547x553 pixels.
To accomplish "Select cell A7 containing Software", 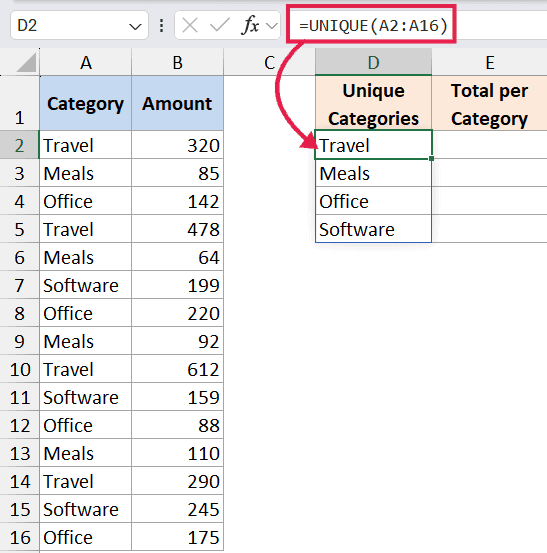I will 86,285.
